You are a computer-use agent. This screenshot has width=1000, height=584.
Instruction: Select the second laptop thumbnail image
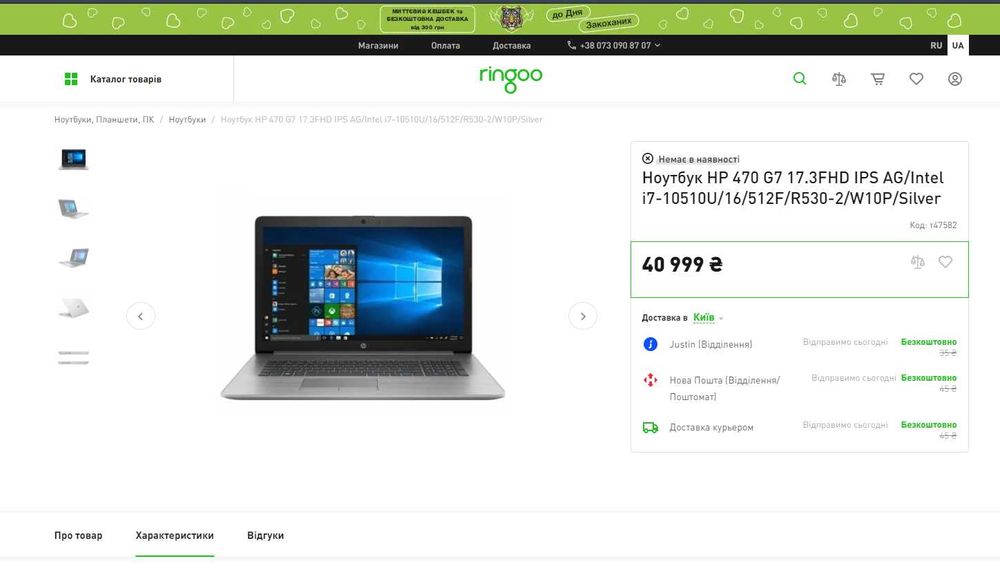click(73, 208)
